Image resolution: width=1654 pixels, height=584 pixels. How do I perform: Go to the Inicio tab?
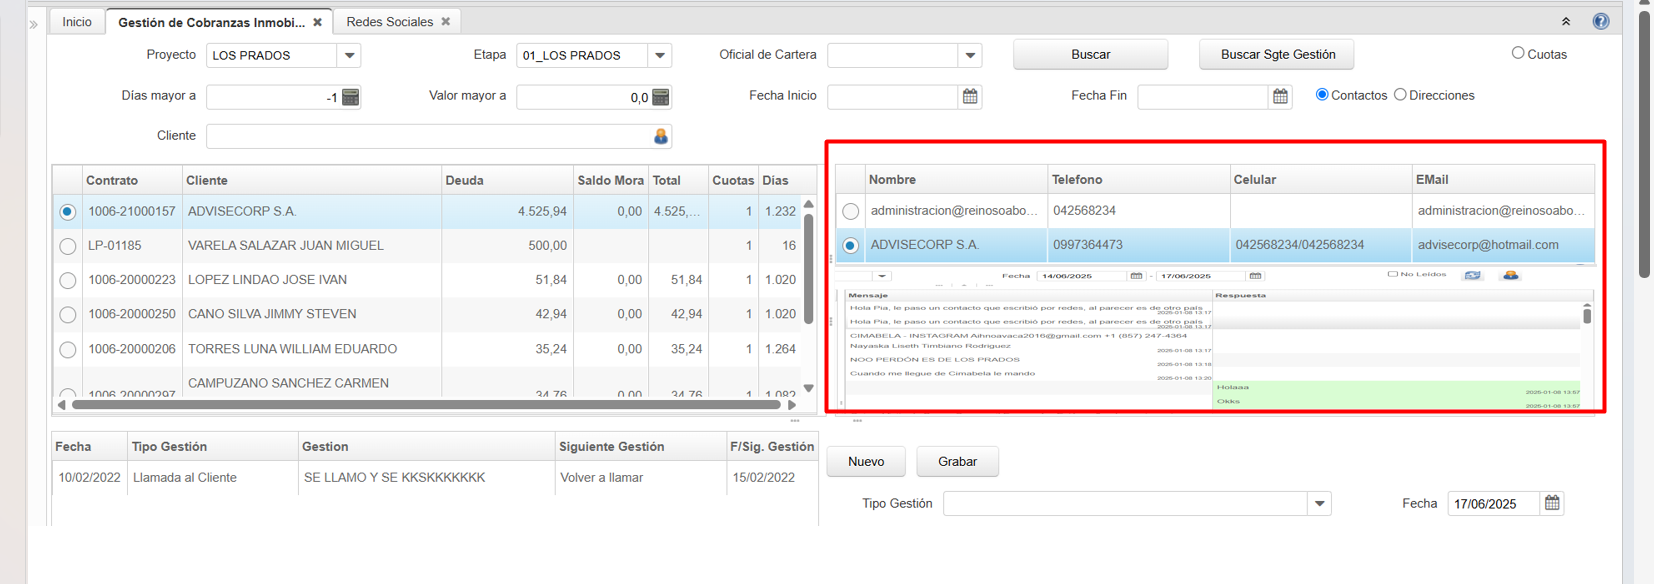pos(77,22)
